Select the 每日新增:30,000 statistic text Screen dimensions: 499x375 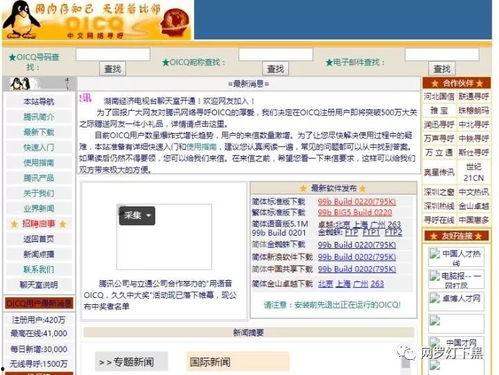point(39,349)
